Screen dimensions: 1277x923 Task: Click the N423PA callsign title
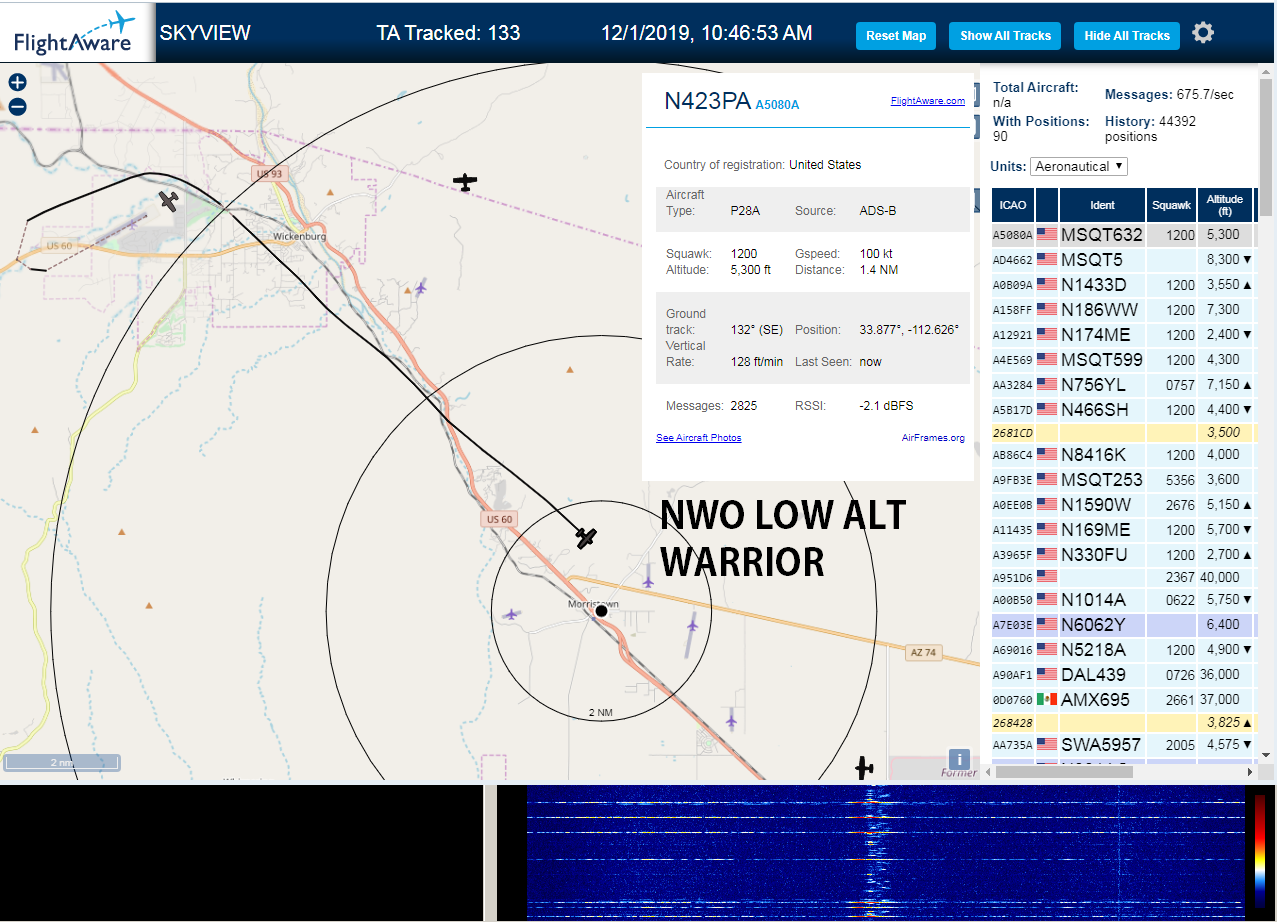[707, 101]
